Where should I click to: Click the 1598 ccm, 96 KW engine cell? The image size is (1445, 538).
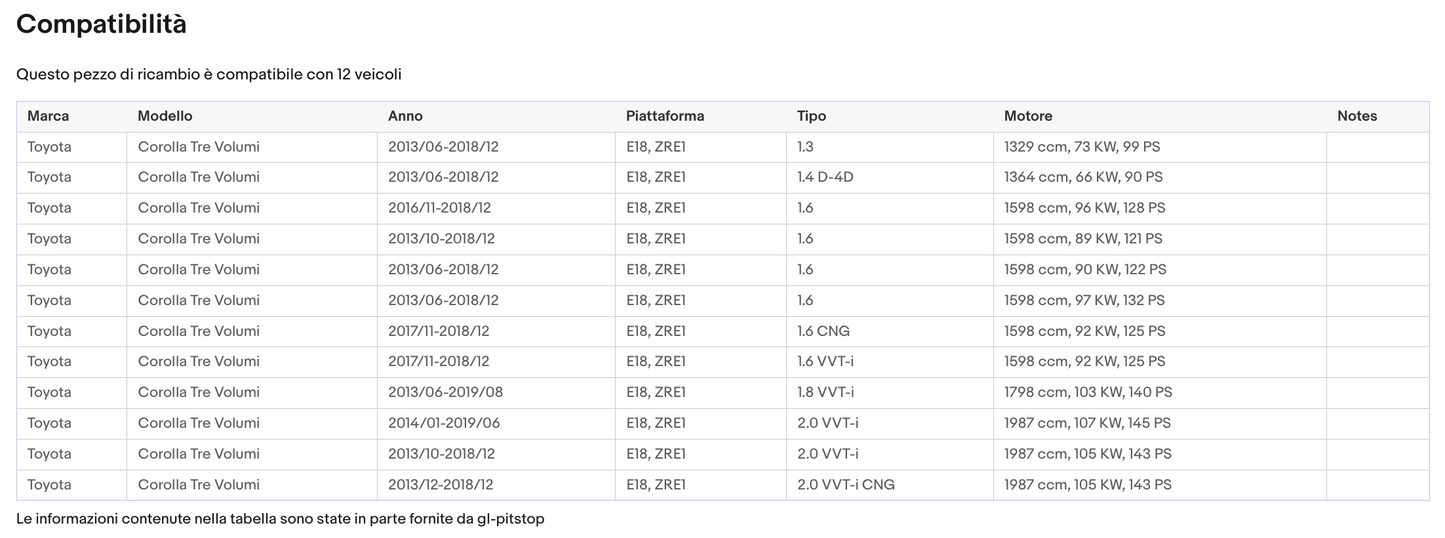pos(1084,208)
